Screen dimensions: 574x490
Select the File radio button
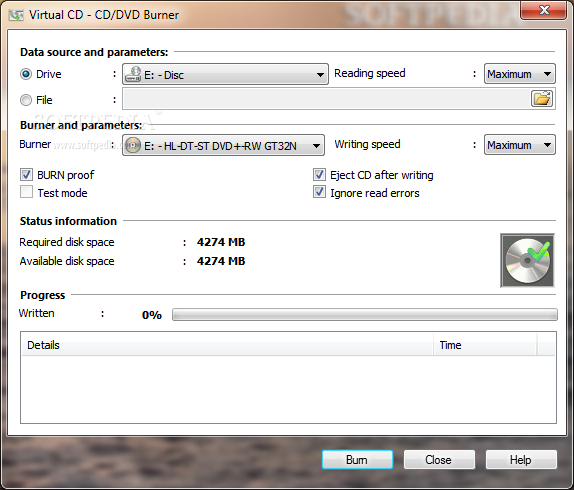coord(26,100)
